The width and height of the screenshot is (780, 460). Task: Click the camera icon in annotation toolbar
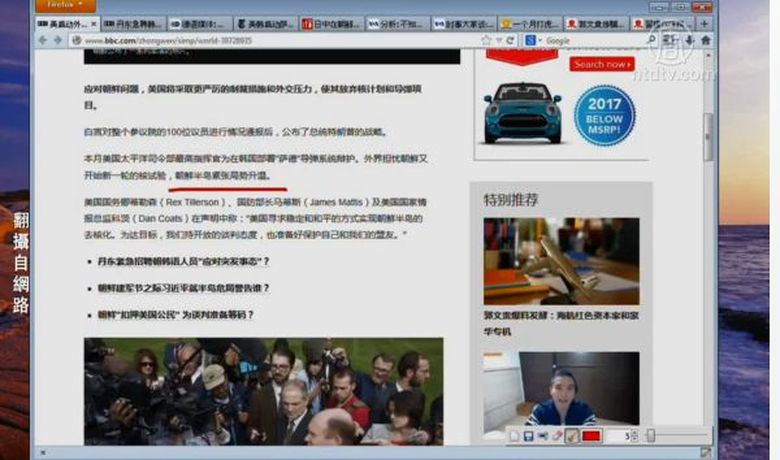tap(543, 436)
